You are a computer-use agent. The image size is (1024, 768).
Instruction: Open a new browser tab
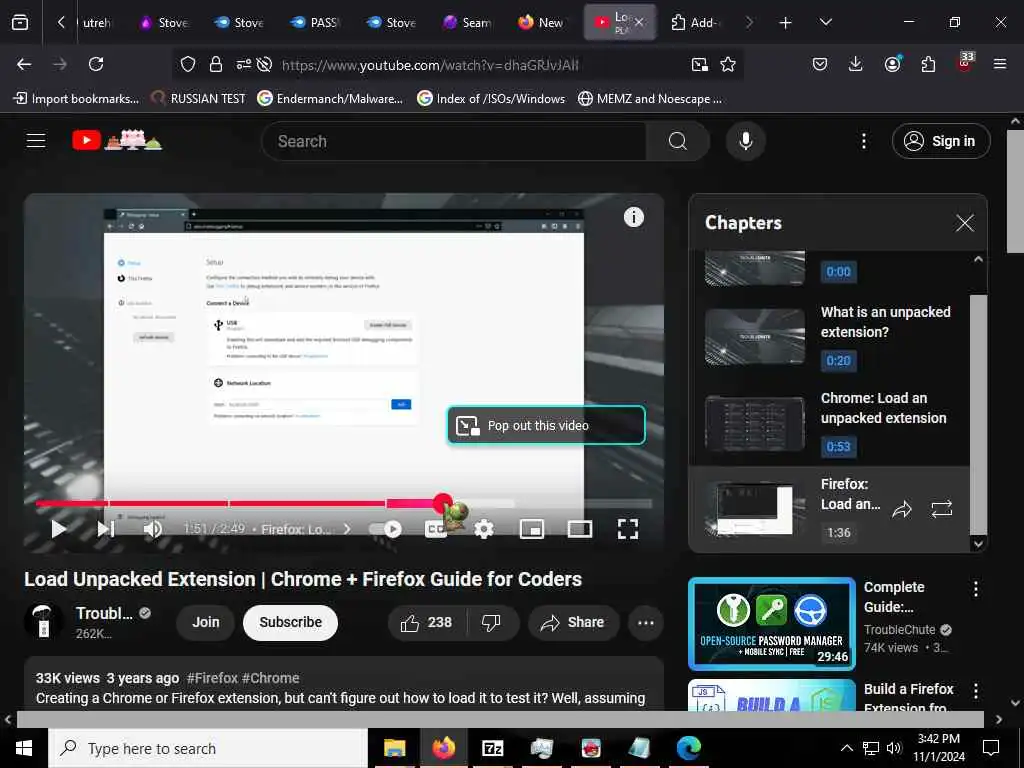(x=785, y=23)
